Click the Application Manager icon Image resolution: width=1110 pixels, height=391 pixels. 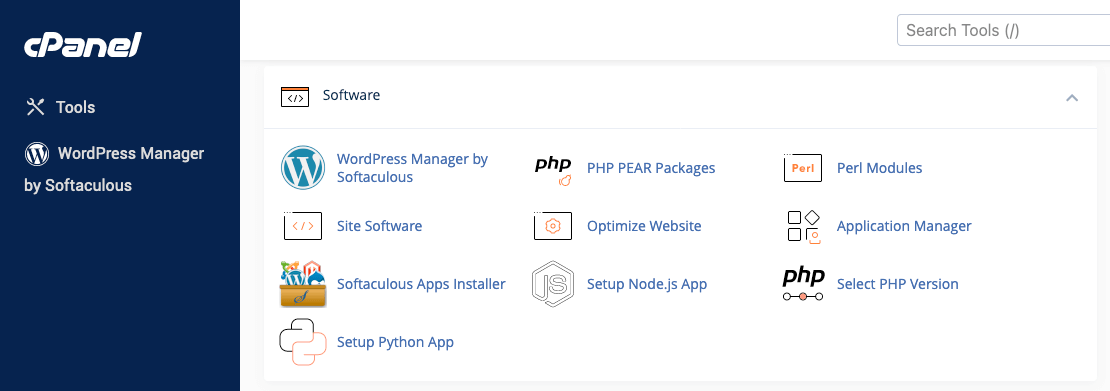pyautogui.click(x=803, y=227)
